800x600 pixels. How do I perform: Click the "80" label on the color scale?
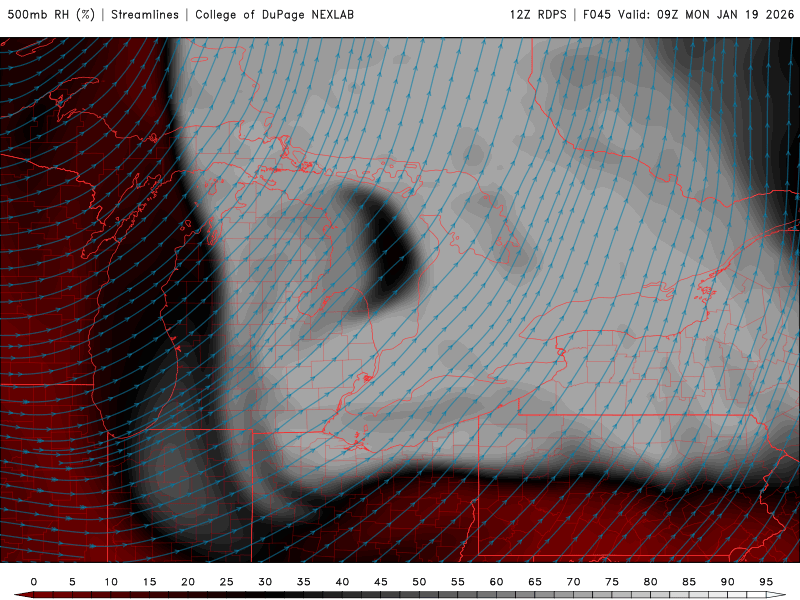(650, 582)
